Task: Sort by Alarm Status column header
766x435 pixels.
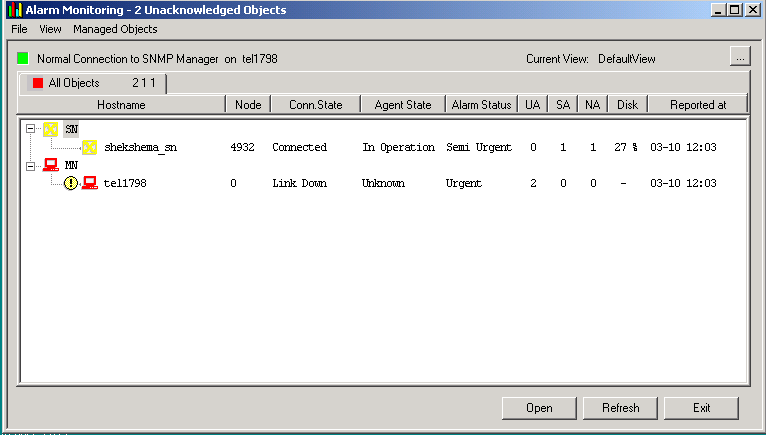Action: click(481, 104)
